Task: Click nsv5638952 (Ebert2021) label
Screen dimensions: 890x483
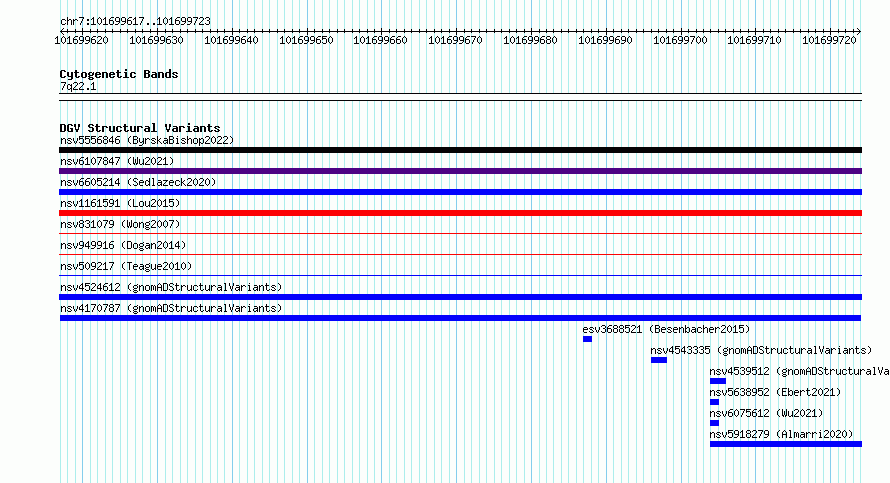Action: [775, 392]
